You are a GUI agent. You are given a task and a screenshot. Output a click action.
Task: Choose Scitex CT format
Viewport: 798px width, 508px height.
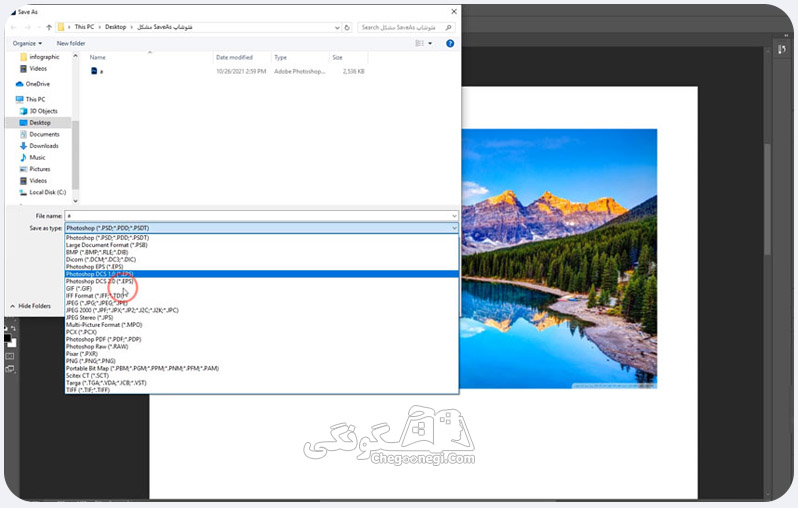coord(262,376)
